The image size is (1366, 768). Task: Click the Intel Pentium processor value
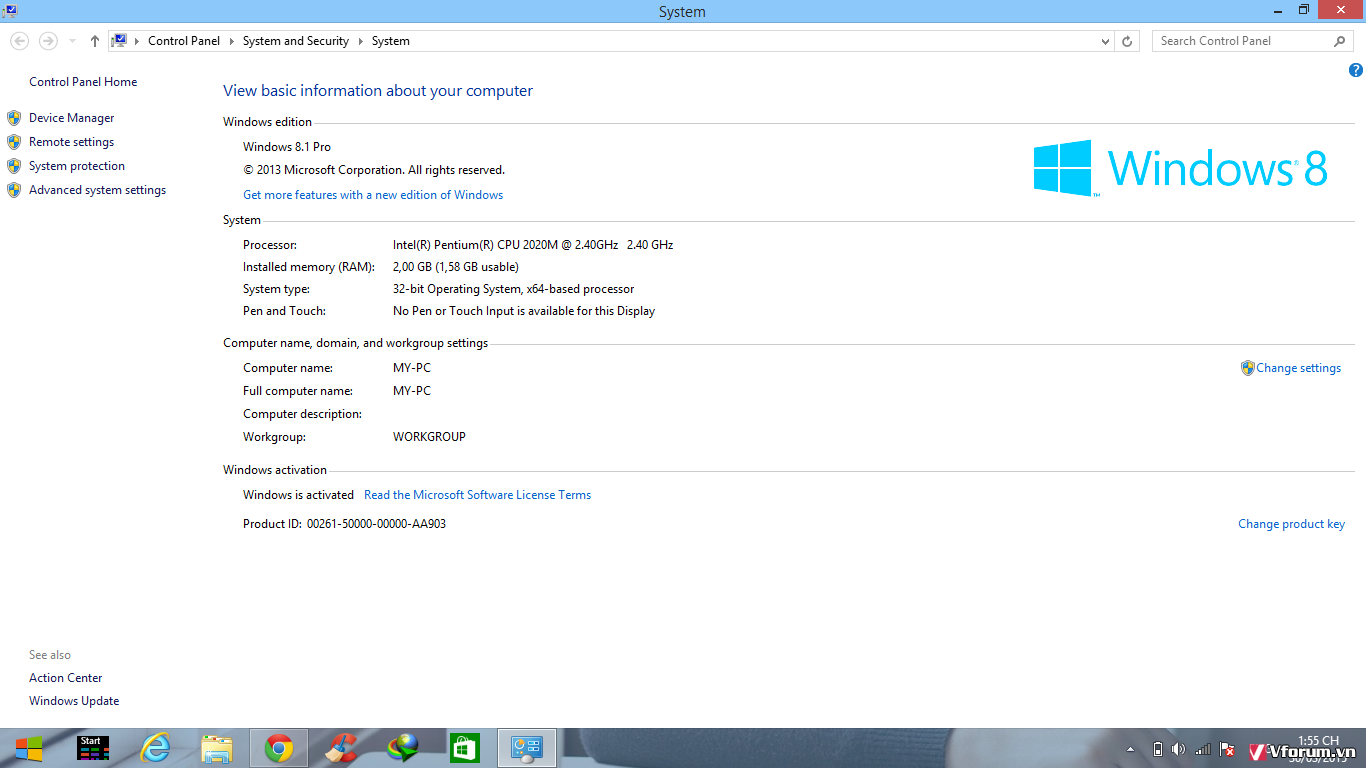[533, 245]
